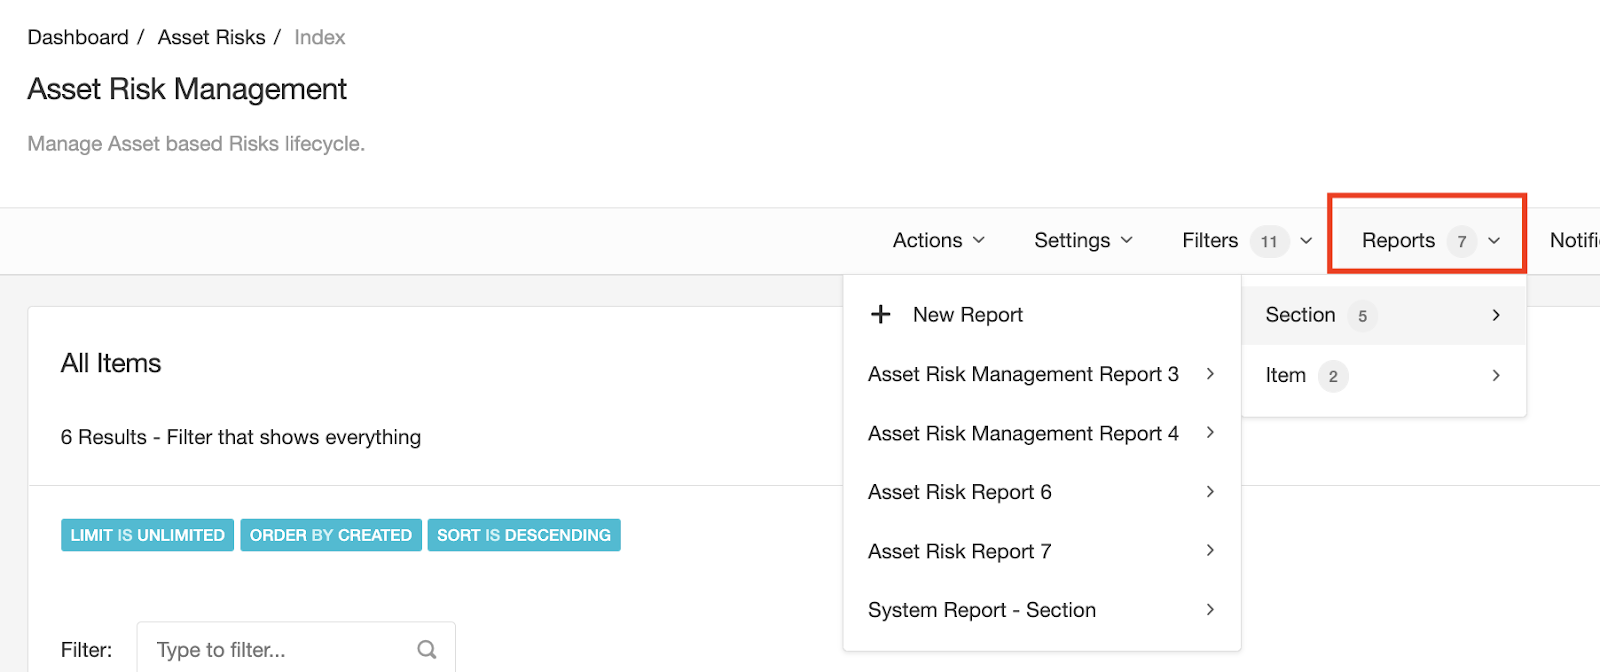Go to the Dashboard breadcrumb link
This screenshot has width=1600, height=672.
78,37
